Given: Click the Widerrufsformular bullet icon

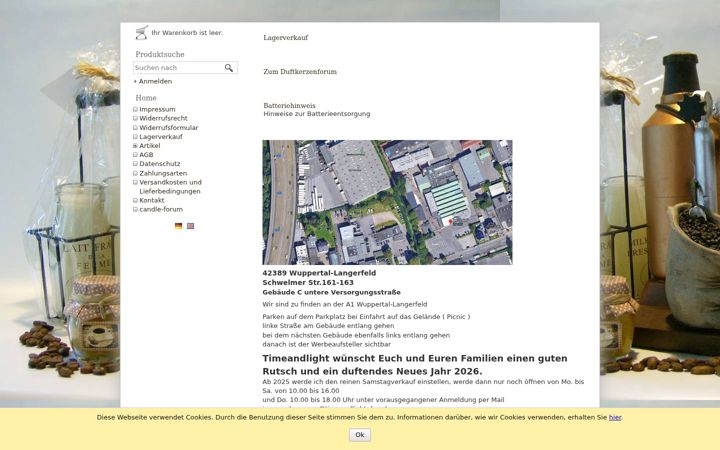Looking at the screenshot, I should click(x=135, y=128).
